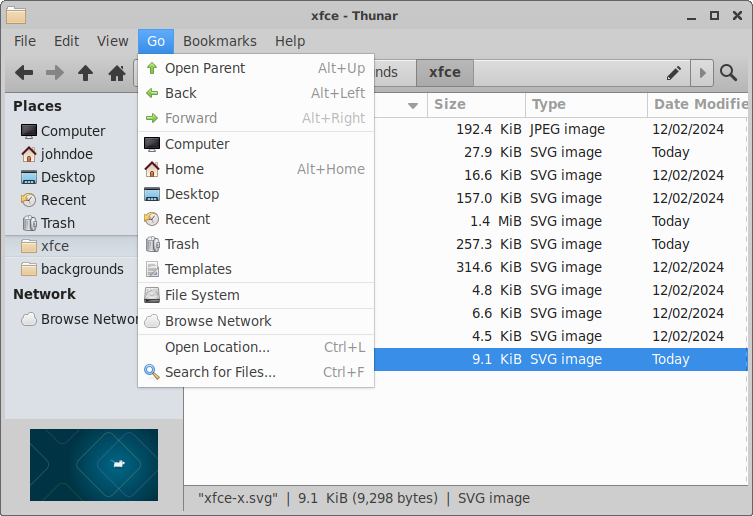
Task: Click the Computer monitor icon in Places sidebar
Action: tap(29, 131)
